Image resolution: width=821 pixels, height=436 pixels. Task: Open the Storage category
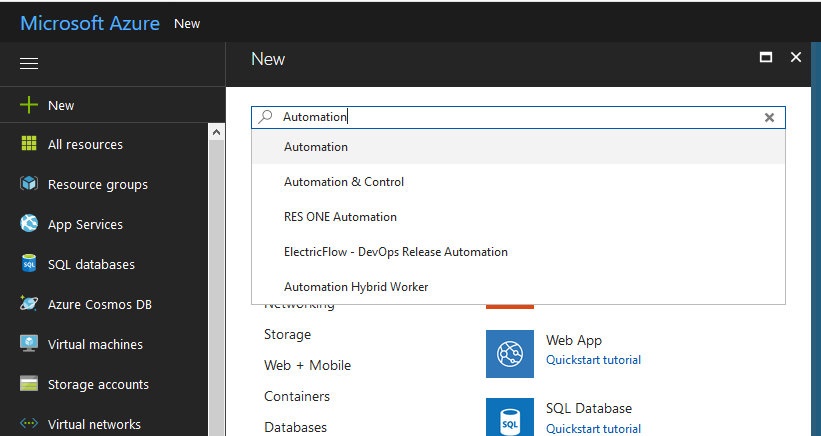pos(287,334)
